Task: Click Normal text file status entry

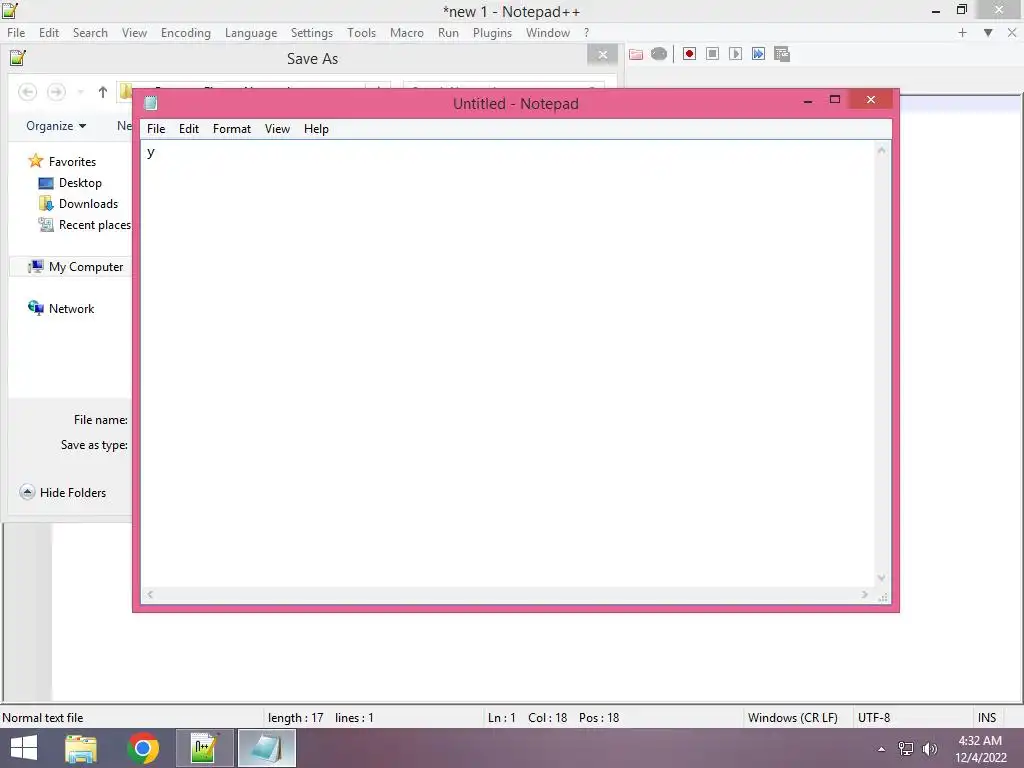Action: [43, 718]
